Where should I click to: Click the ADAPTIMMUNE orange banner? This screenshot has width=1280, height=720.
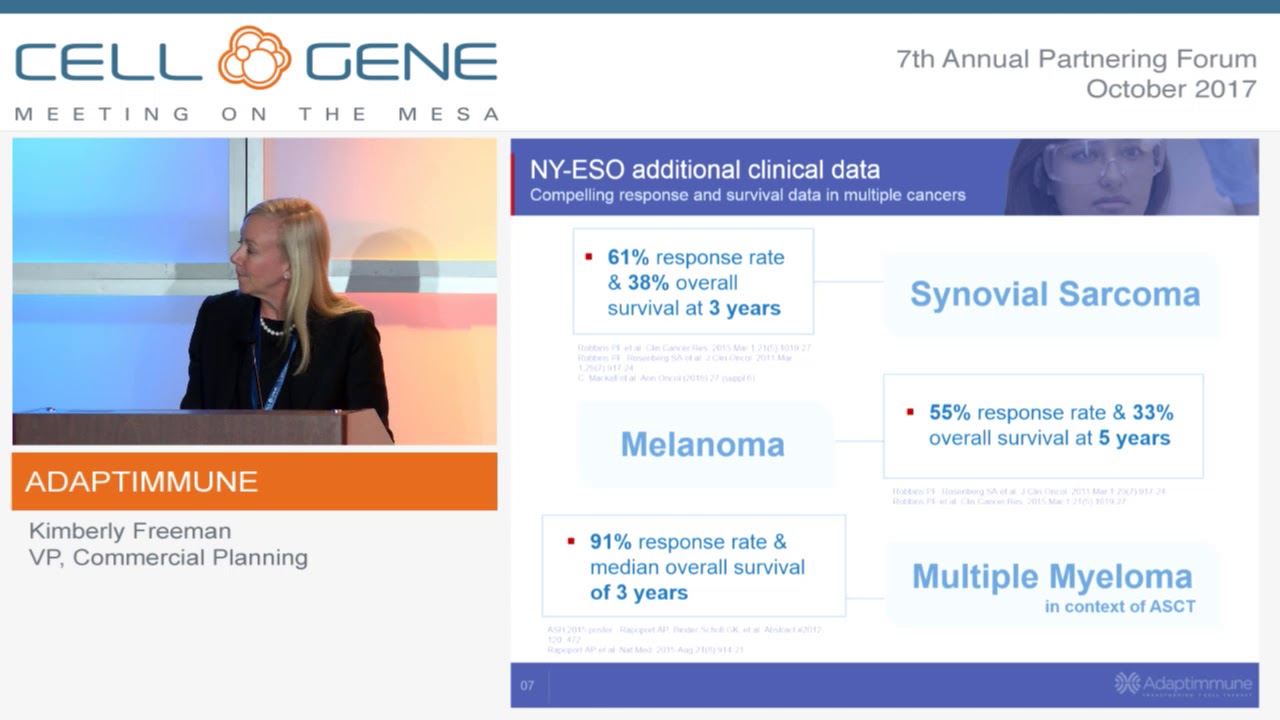255,481
